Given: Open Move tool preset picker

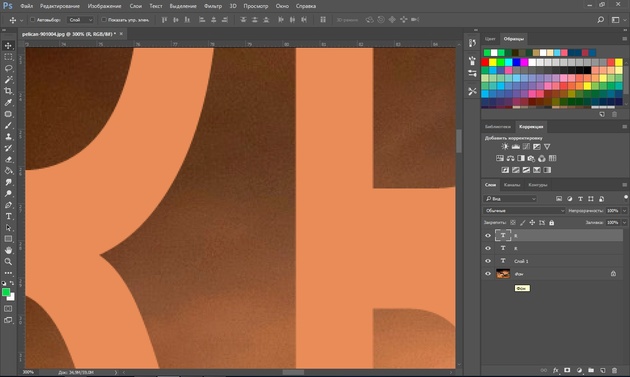Looking at the screenshot, I should click(x=22, y=20).
